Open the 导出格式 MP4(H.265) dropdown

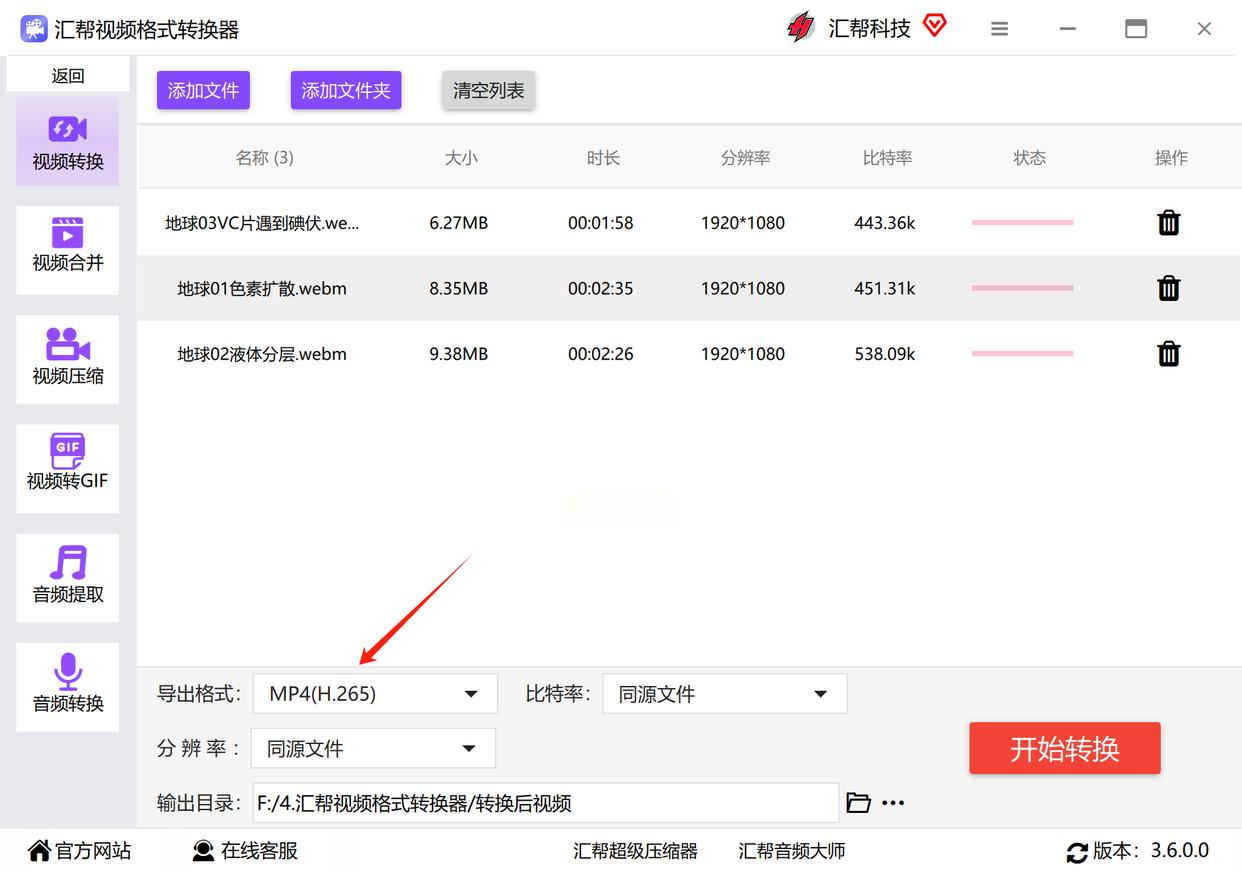tap(375, 694)
